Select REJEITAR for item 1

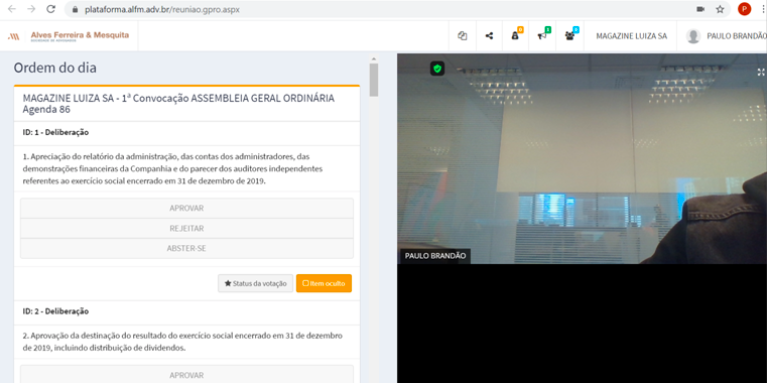pyautogui.click(x=186, y=228)
